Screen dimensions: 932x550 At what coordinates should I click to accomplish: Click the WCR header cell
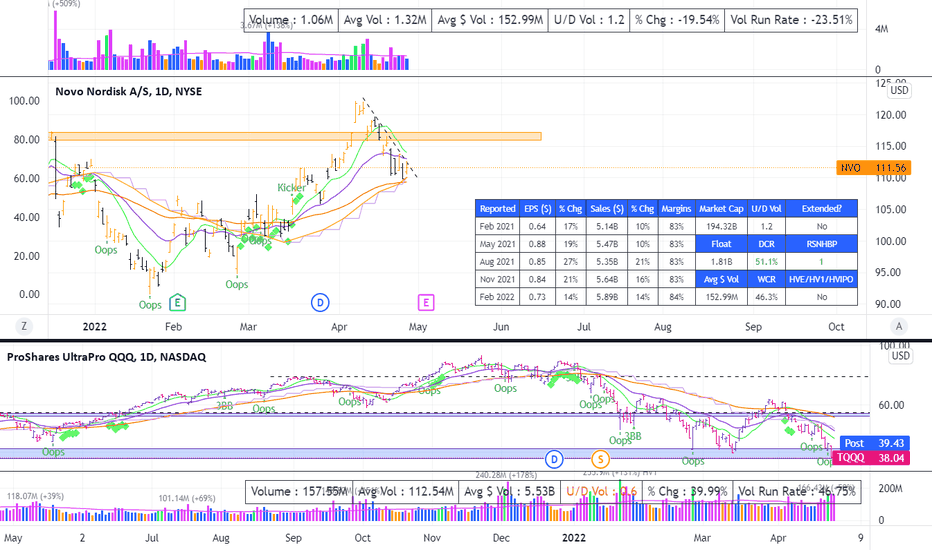click(x=766, y=279)
